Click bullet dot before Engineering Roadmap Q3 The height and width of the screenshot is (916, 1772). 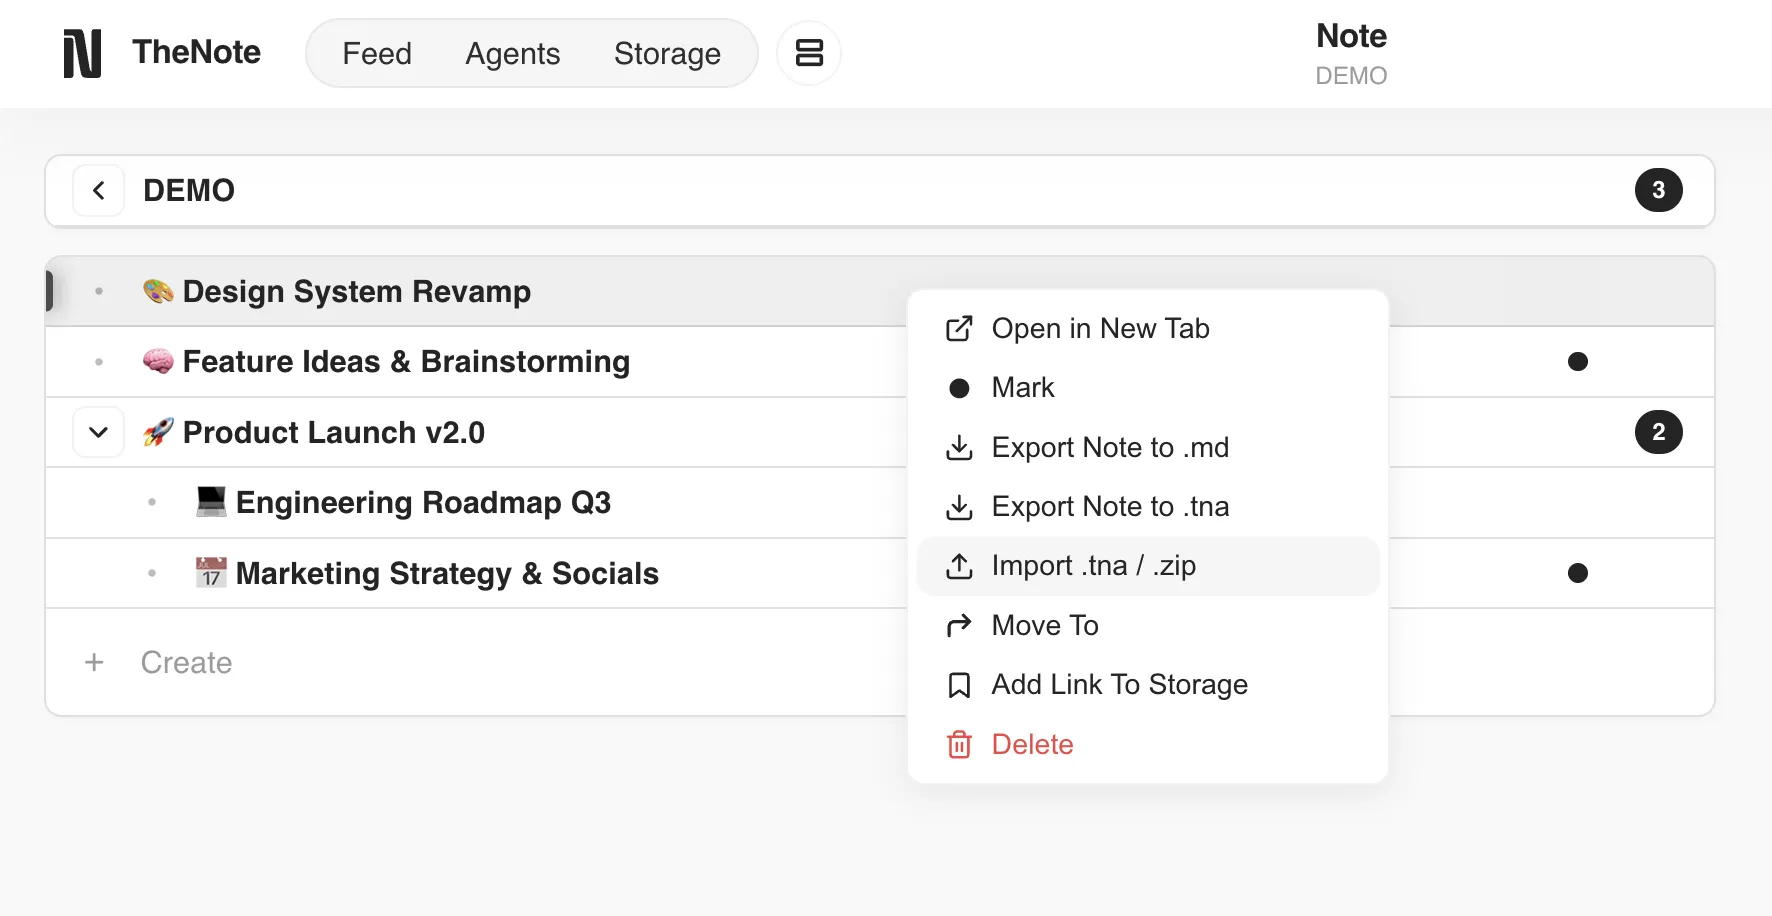point(152,502)
